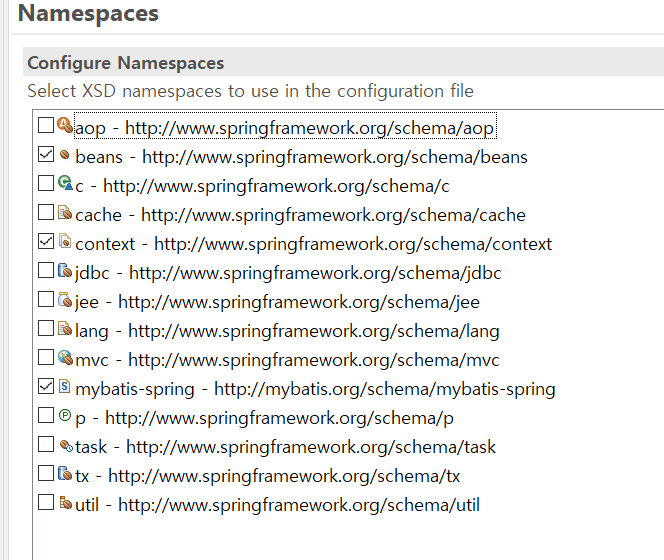Select the task schema row text
Screen dimensions: 664x560
click(286, 447)
